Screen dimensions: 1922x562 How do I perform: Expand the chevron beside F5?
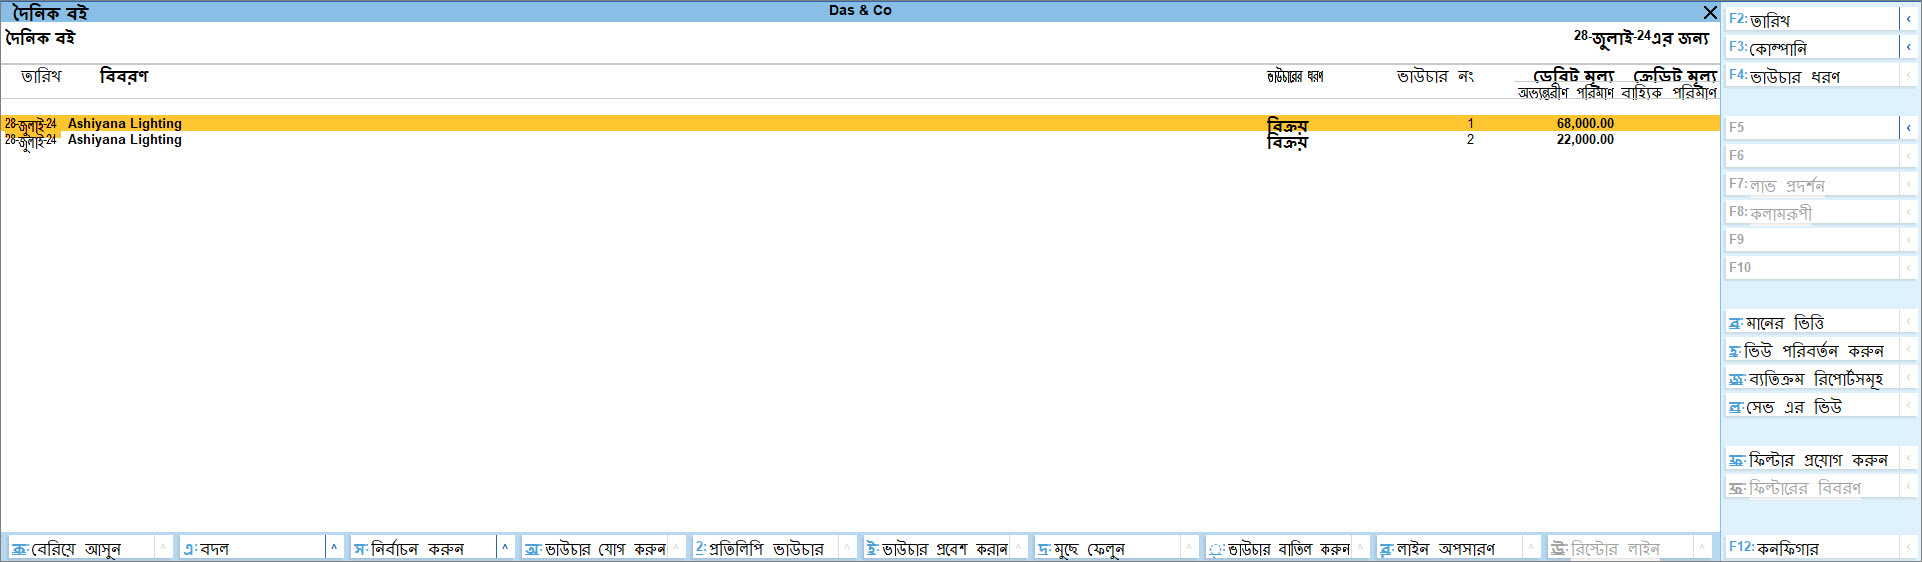tap(1908, 127)
